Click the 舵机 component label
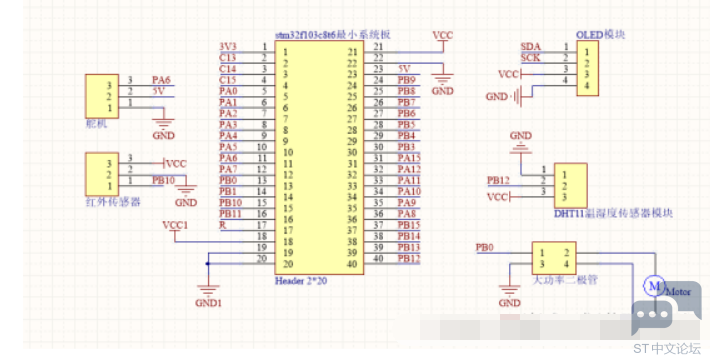Image resolution: width=710 pixels, height=364 pixels. [96, 124]
